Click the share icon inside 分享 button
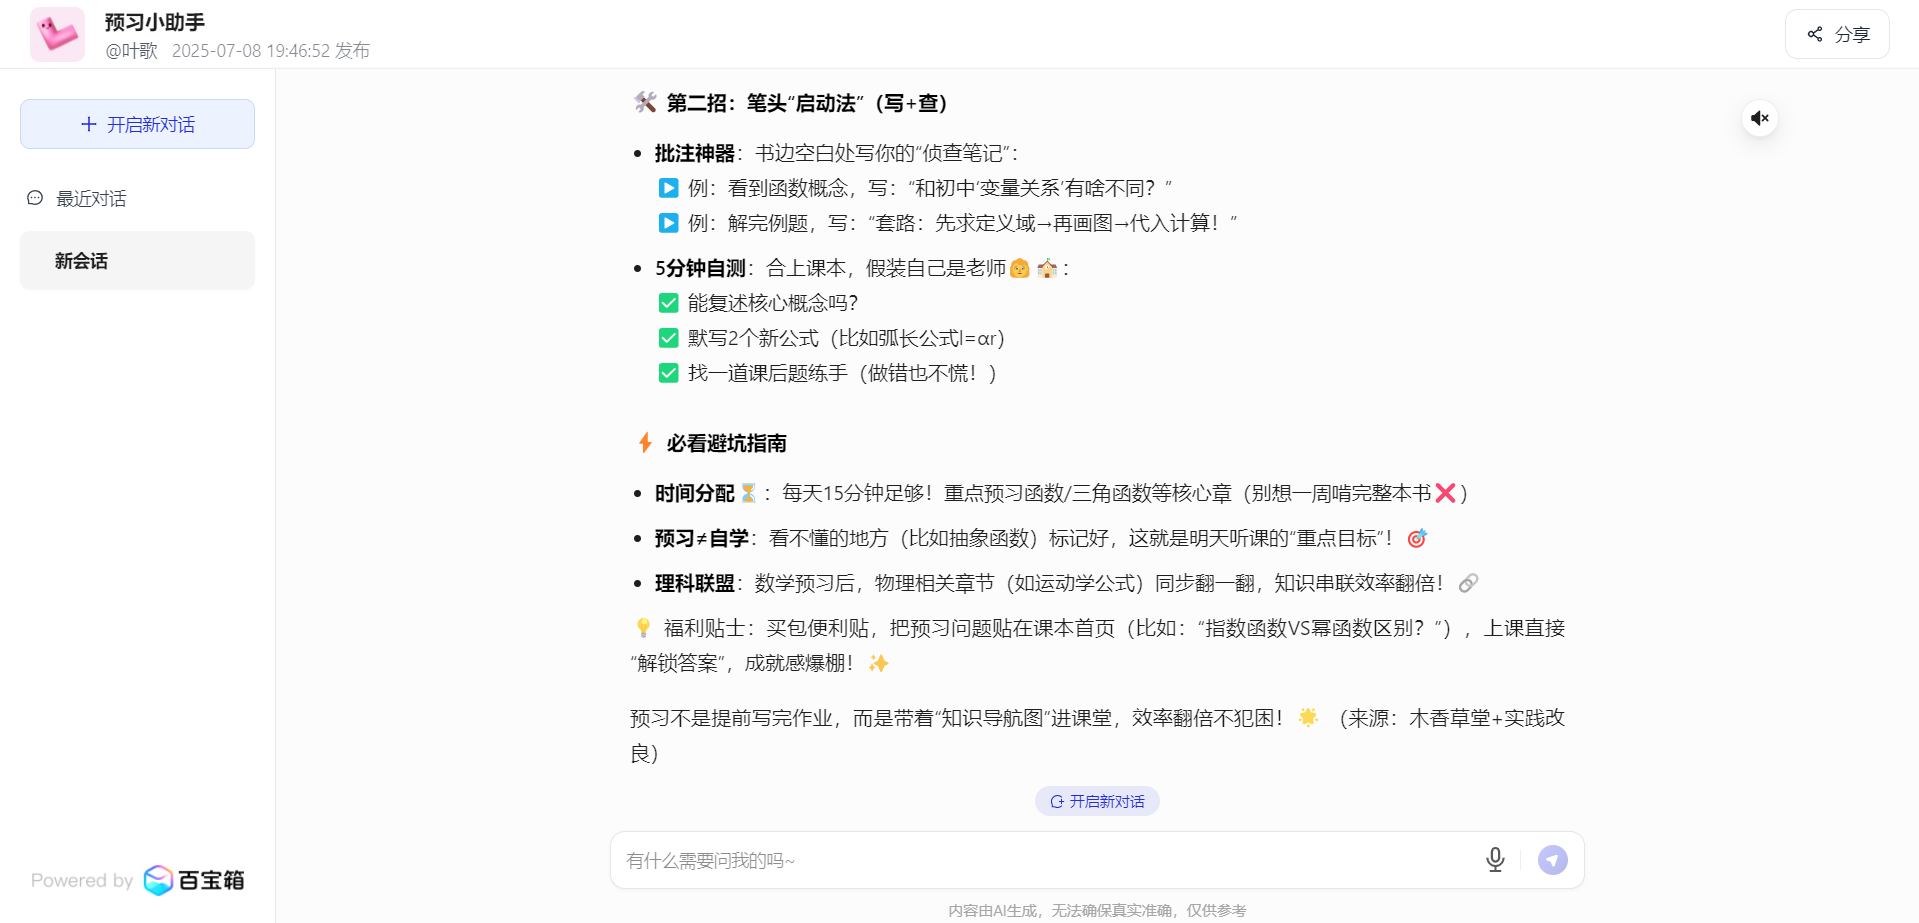 point(1815,34)
